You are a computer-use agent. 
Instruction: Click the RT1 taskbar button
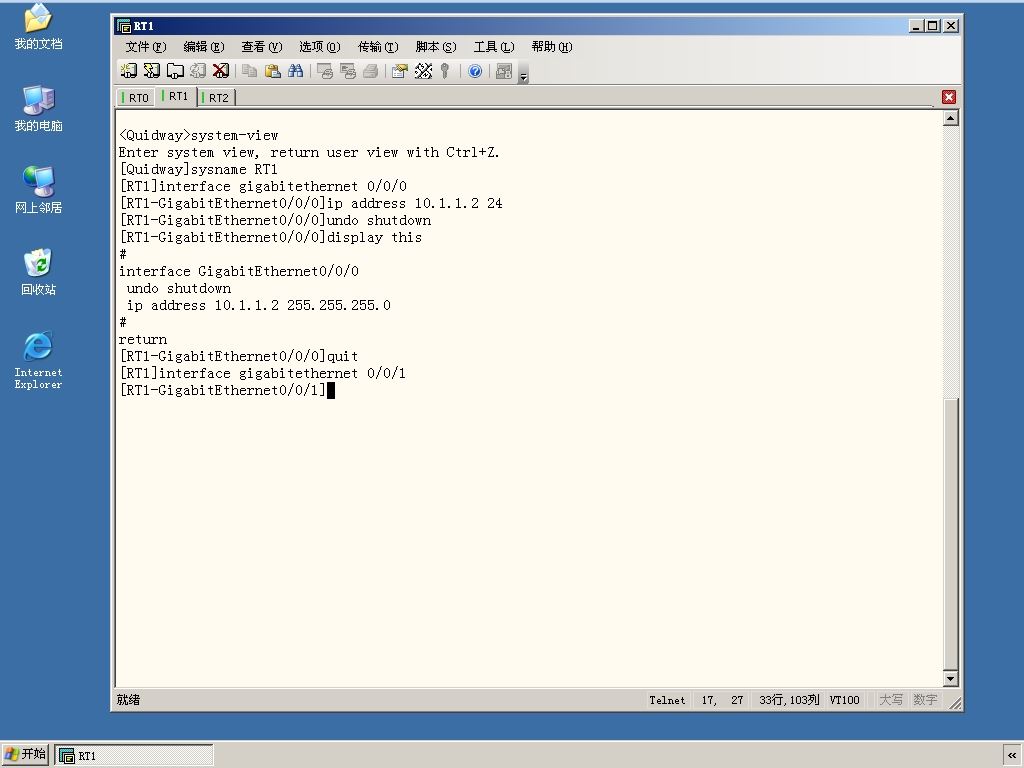click(134, 755)
